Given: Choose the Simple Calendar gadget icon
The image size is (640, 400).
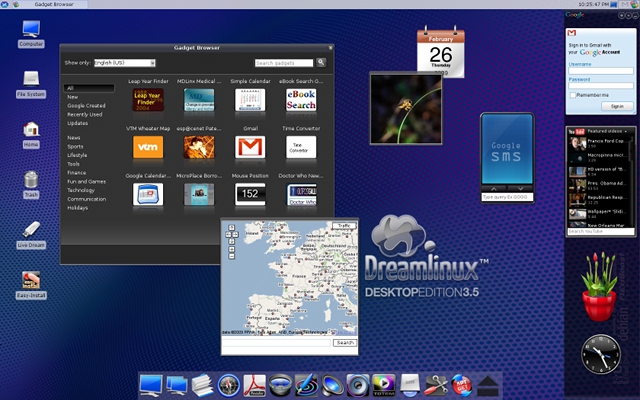Looking at the screenshot, I should [x=250, y=100].
